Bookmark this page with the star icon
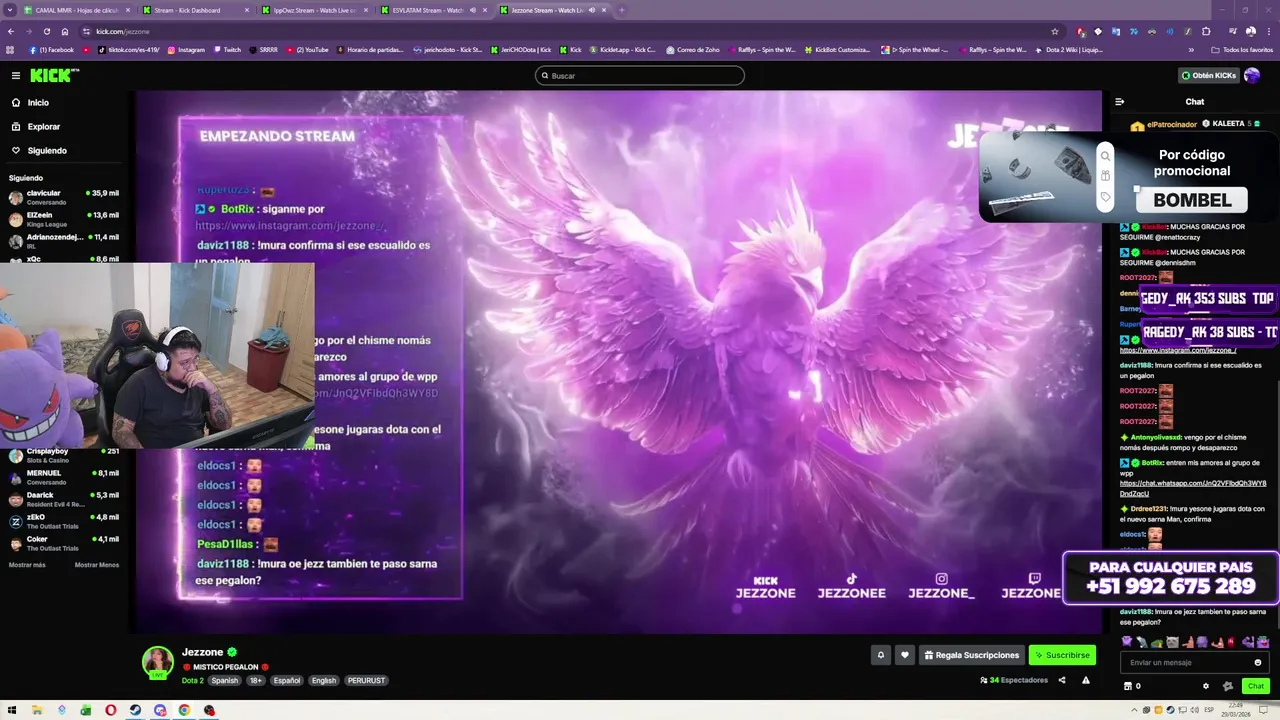 [x=1054, y=31]
